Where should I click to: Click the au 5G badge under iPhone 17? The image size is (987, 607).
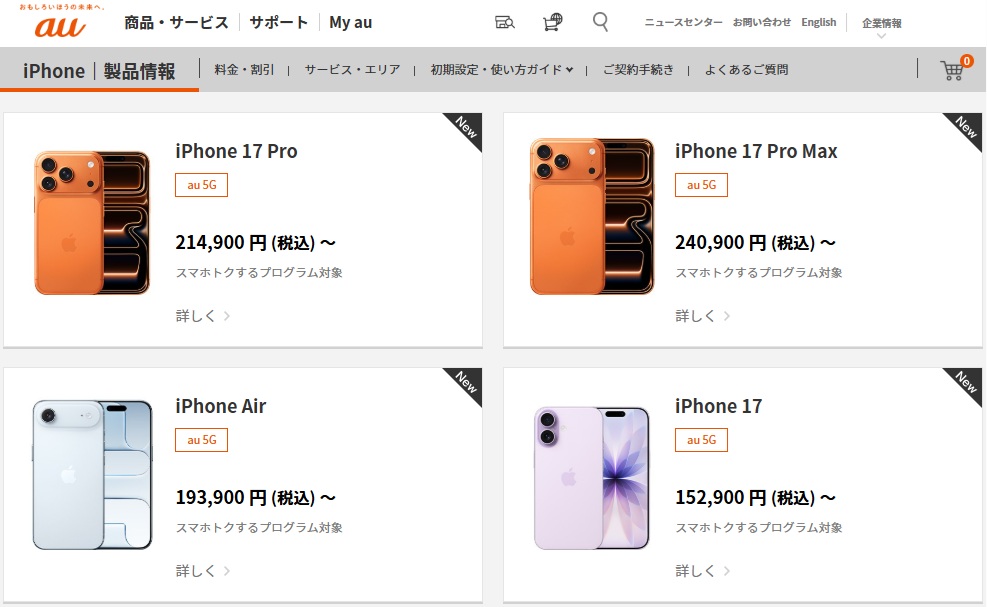click(701, 440)
